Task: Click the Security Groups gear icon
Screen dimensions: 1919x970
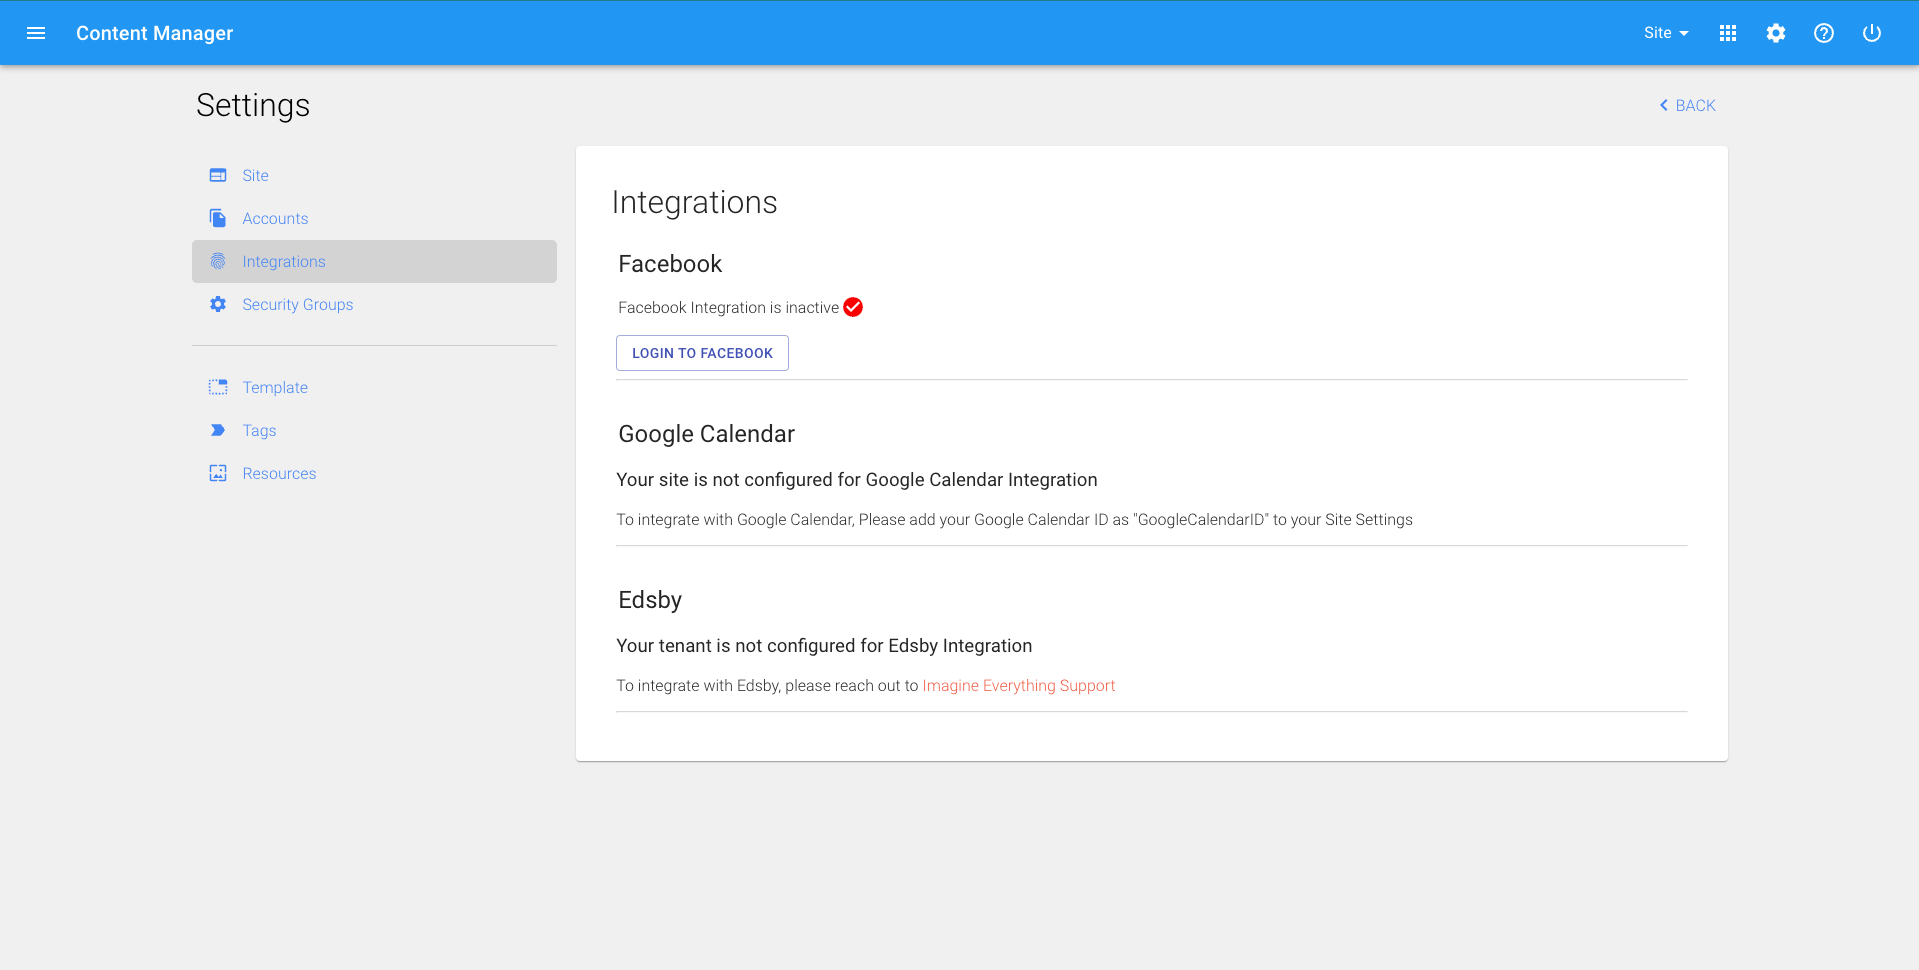Action: pyautogui.click(x=218, y=304)
